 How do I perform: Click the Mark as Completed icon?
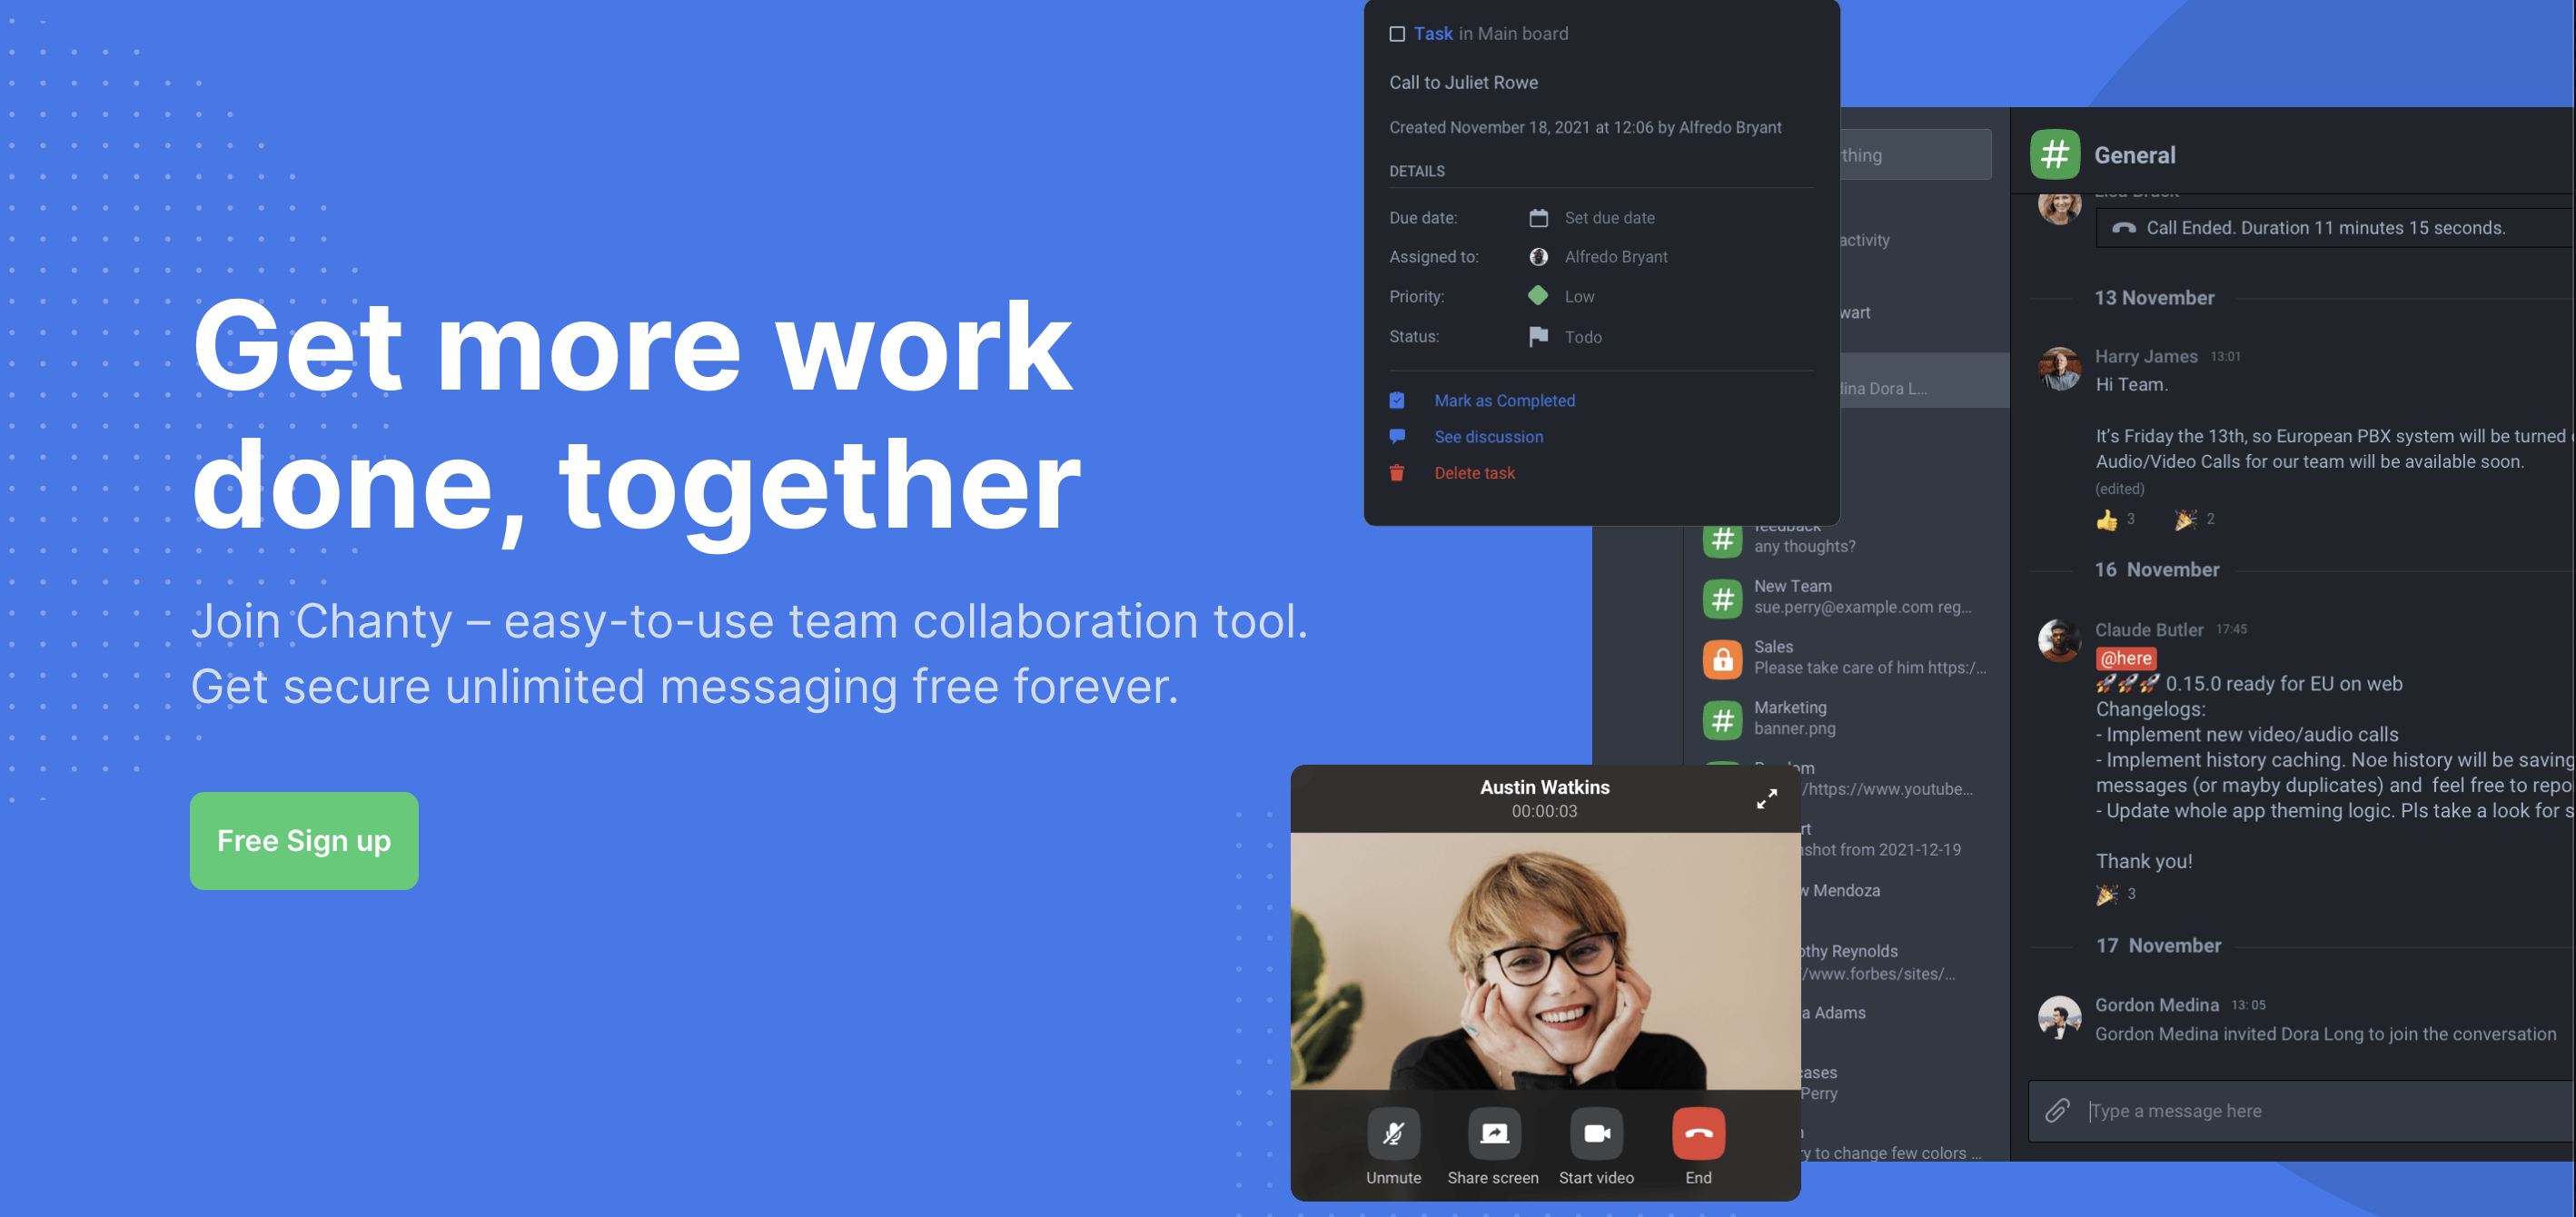coord(1396,399)
